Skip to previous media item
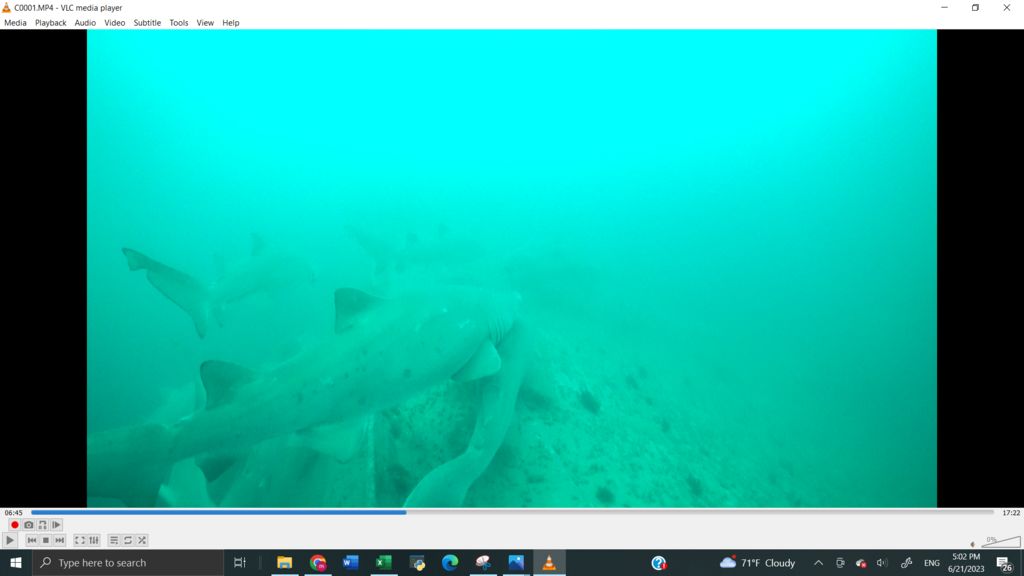Screen dimensions: 1024x576 [x=32, y=540]
